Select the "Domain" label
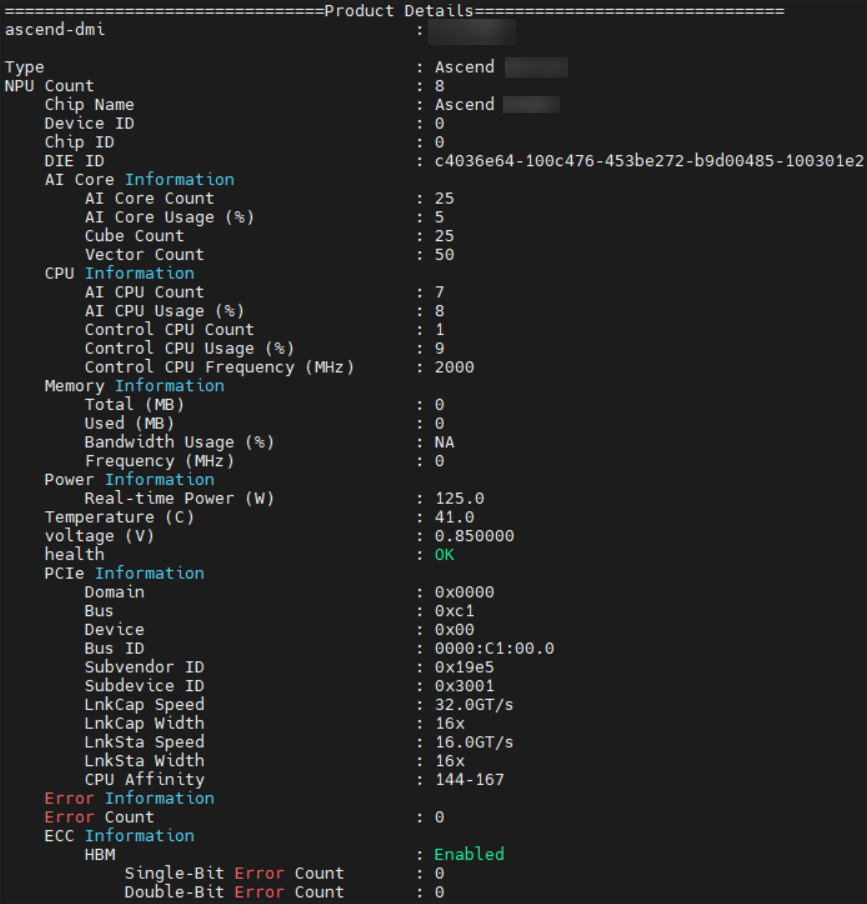The image size is (867, 904). 114,592
